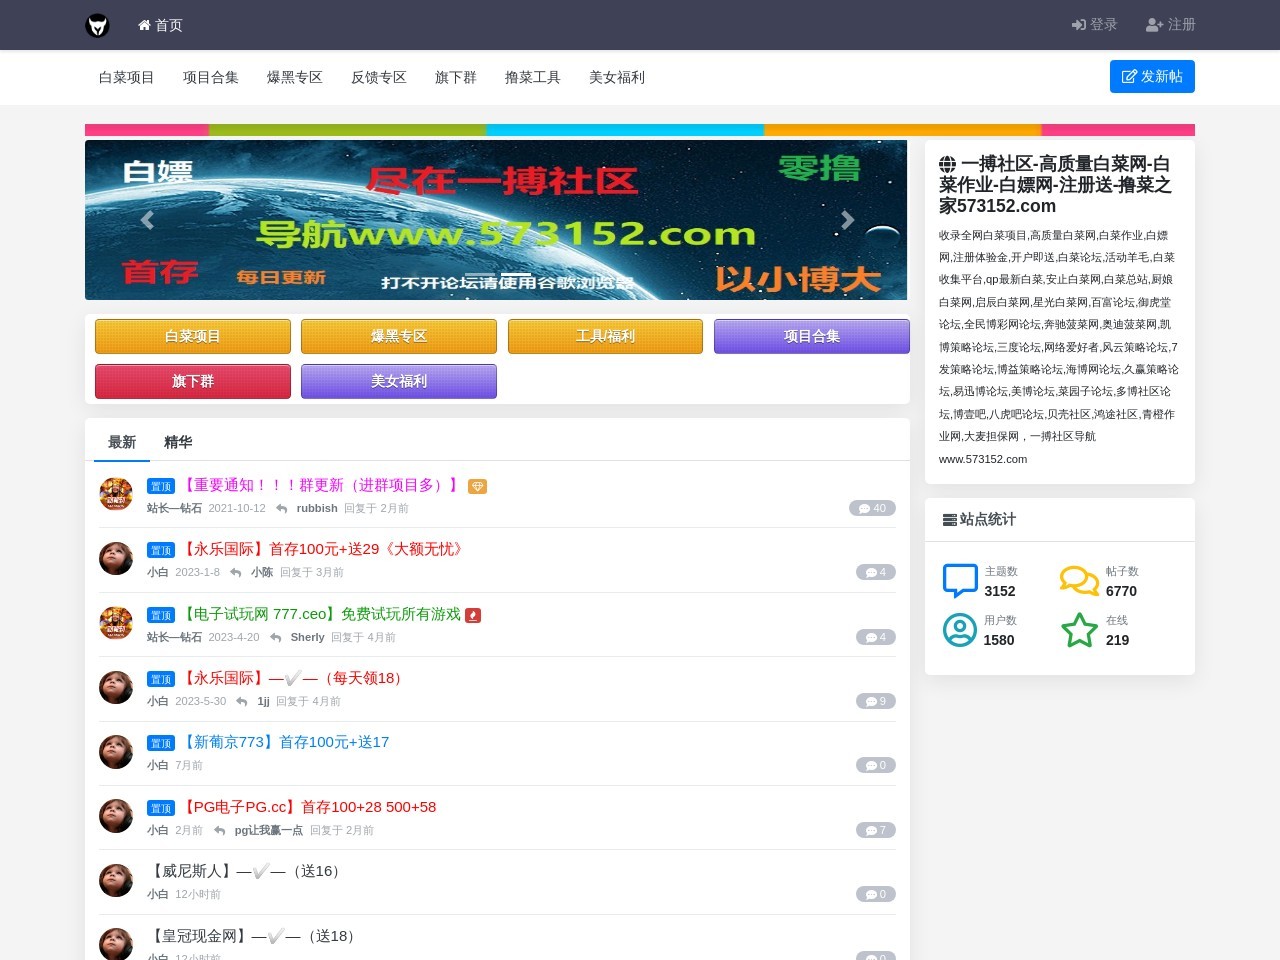Click the red 旗下群 button
Image resolution: width=1280 pixels, height=960 pixels.
[x=193, y=381]
